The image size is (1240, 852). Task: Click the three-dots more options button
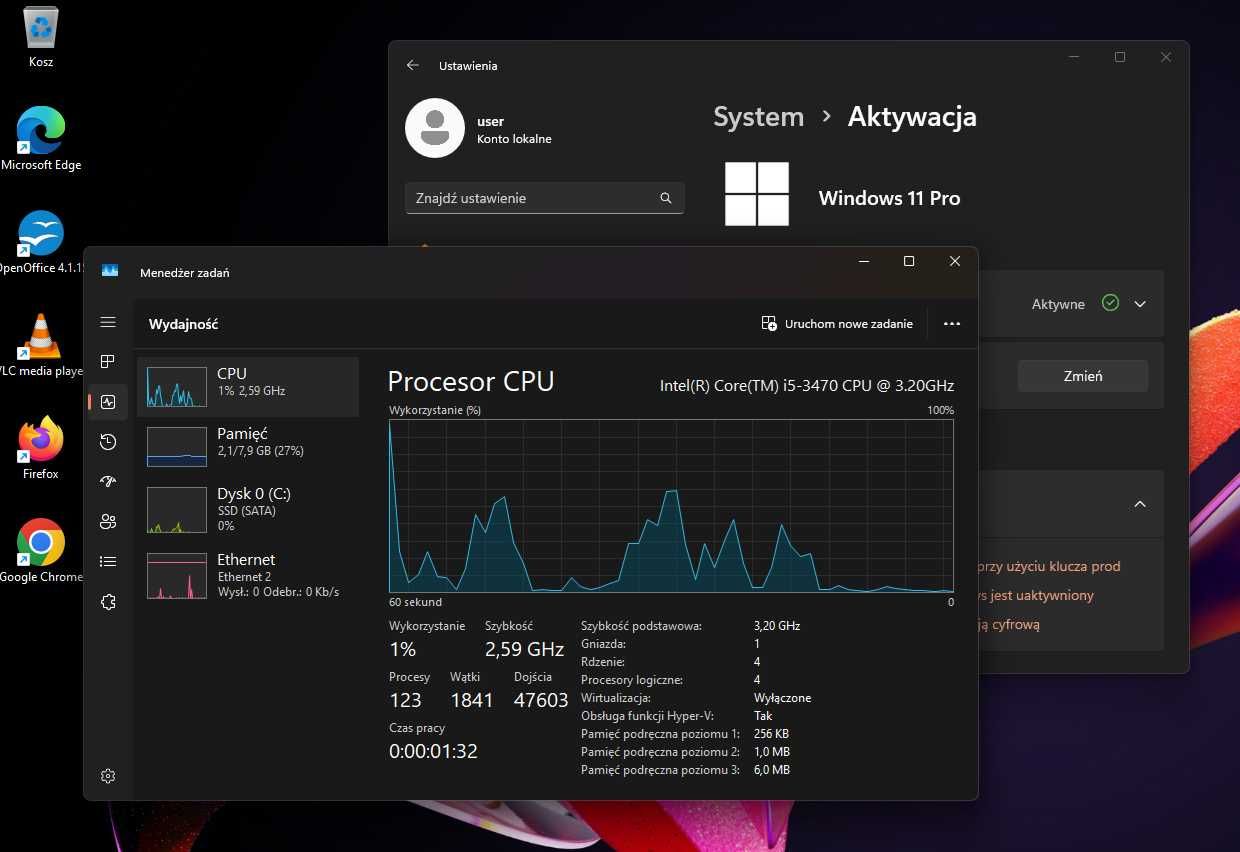pos(952,324)
